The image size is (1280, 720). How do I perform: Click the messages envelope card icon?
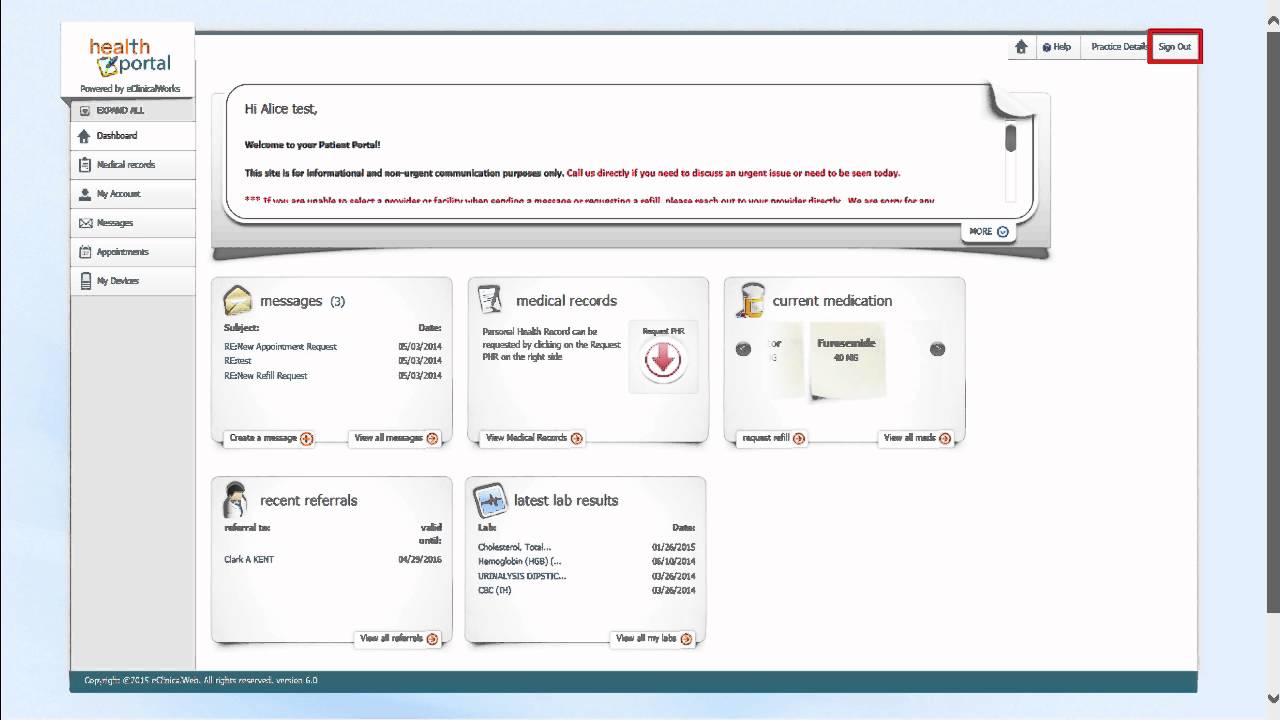click(238, 299)
